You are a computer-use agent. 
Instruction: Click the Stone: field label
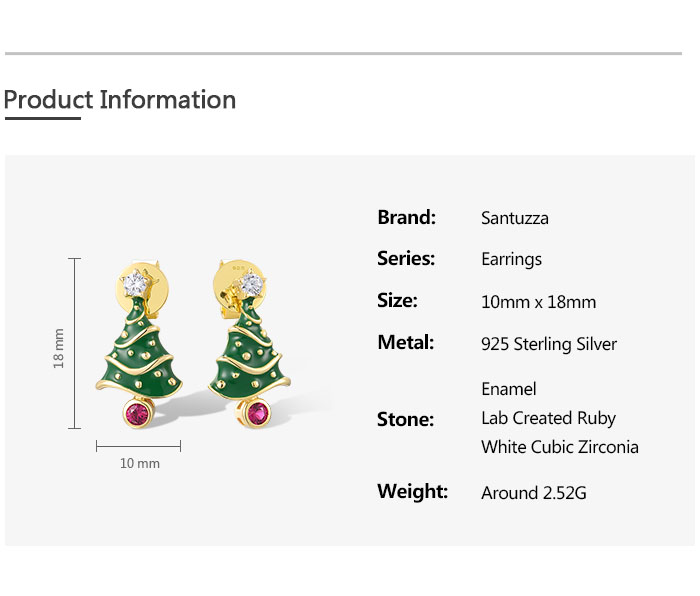point(405,419)
